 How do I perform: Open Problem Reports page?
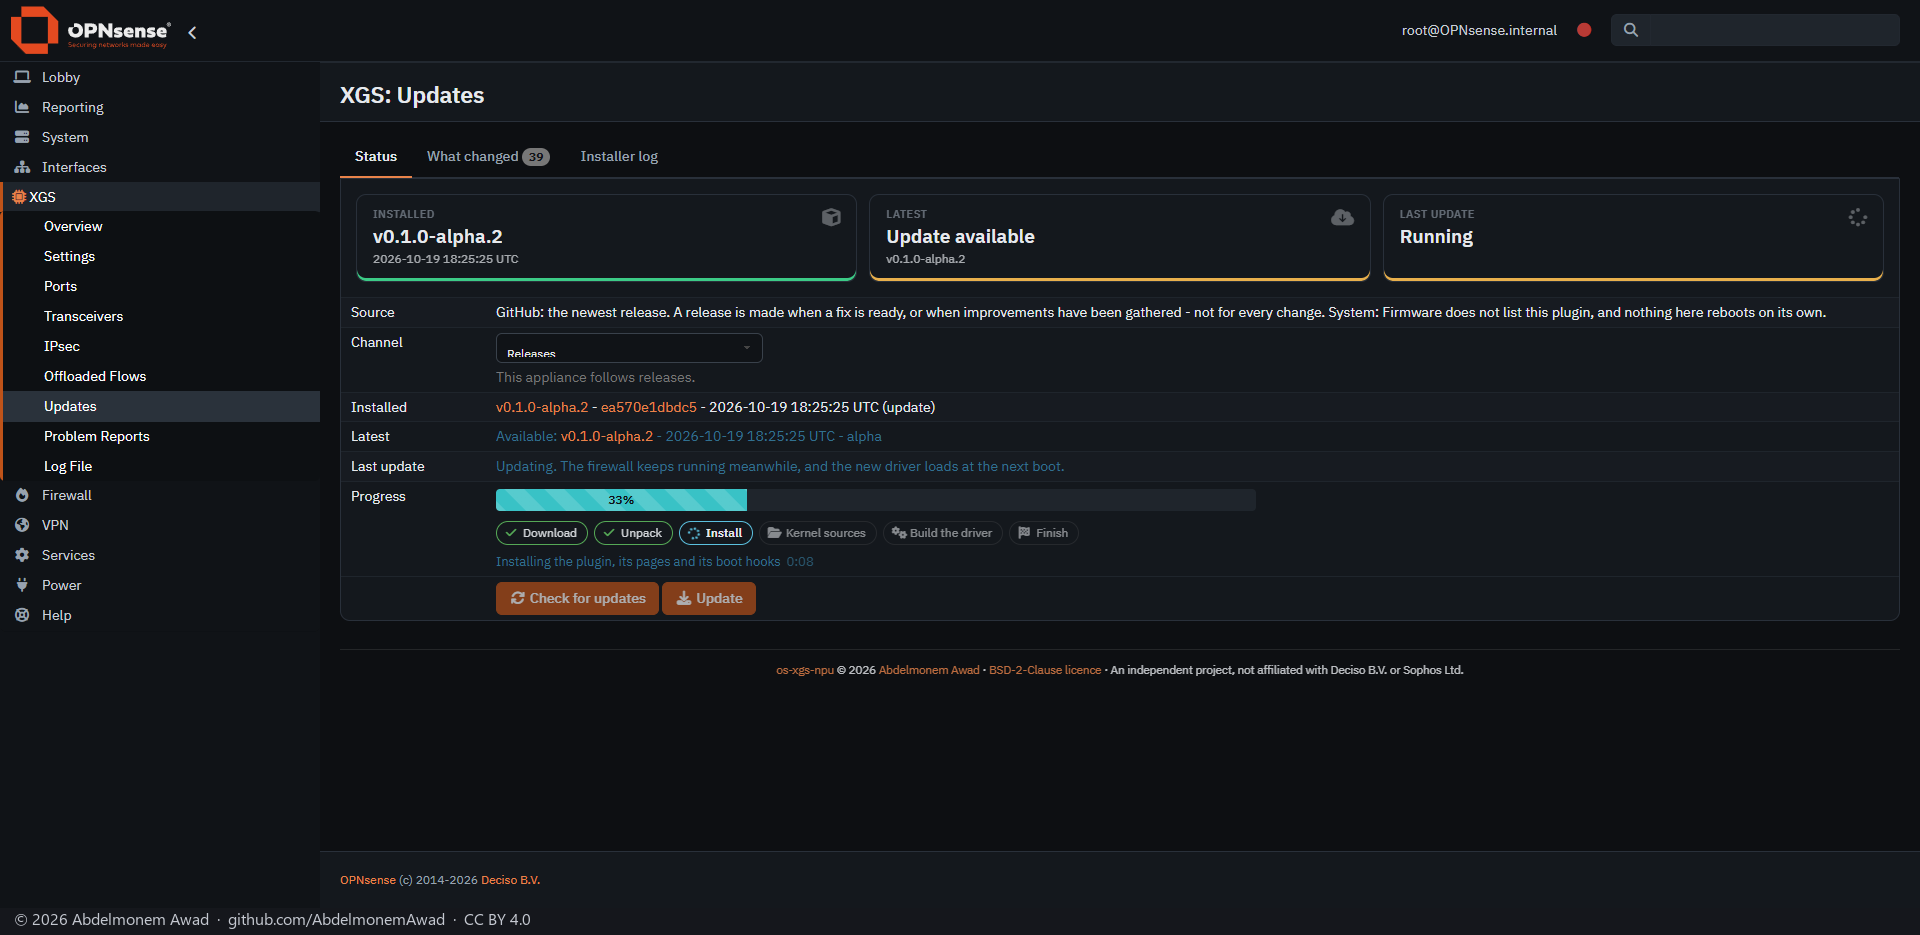point(162,436)
